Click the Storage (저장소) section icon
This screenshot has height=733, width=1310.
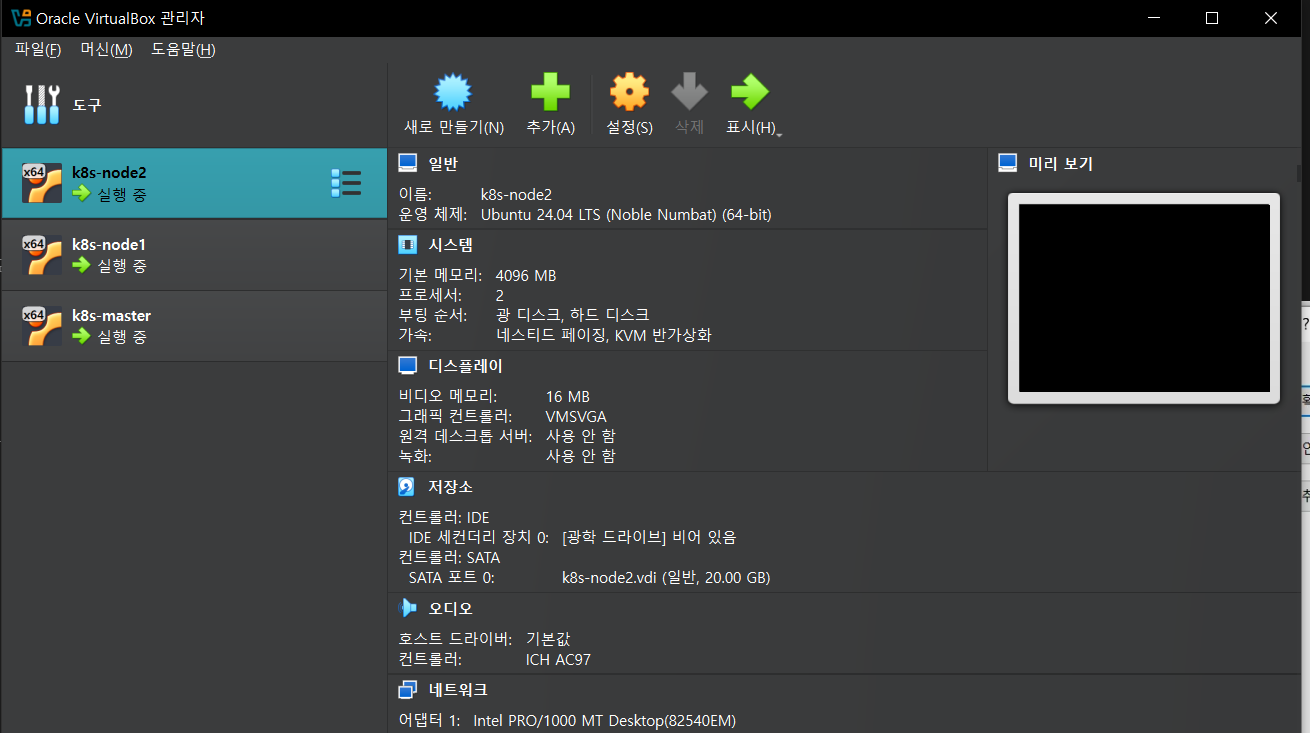(x=407, y=486)
